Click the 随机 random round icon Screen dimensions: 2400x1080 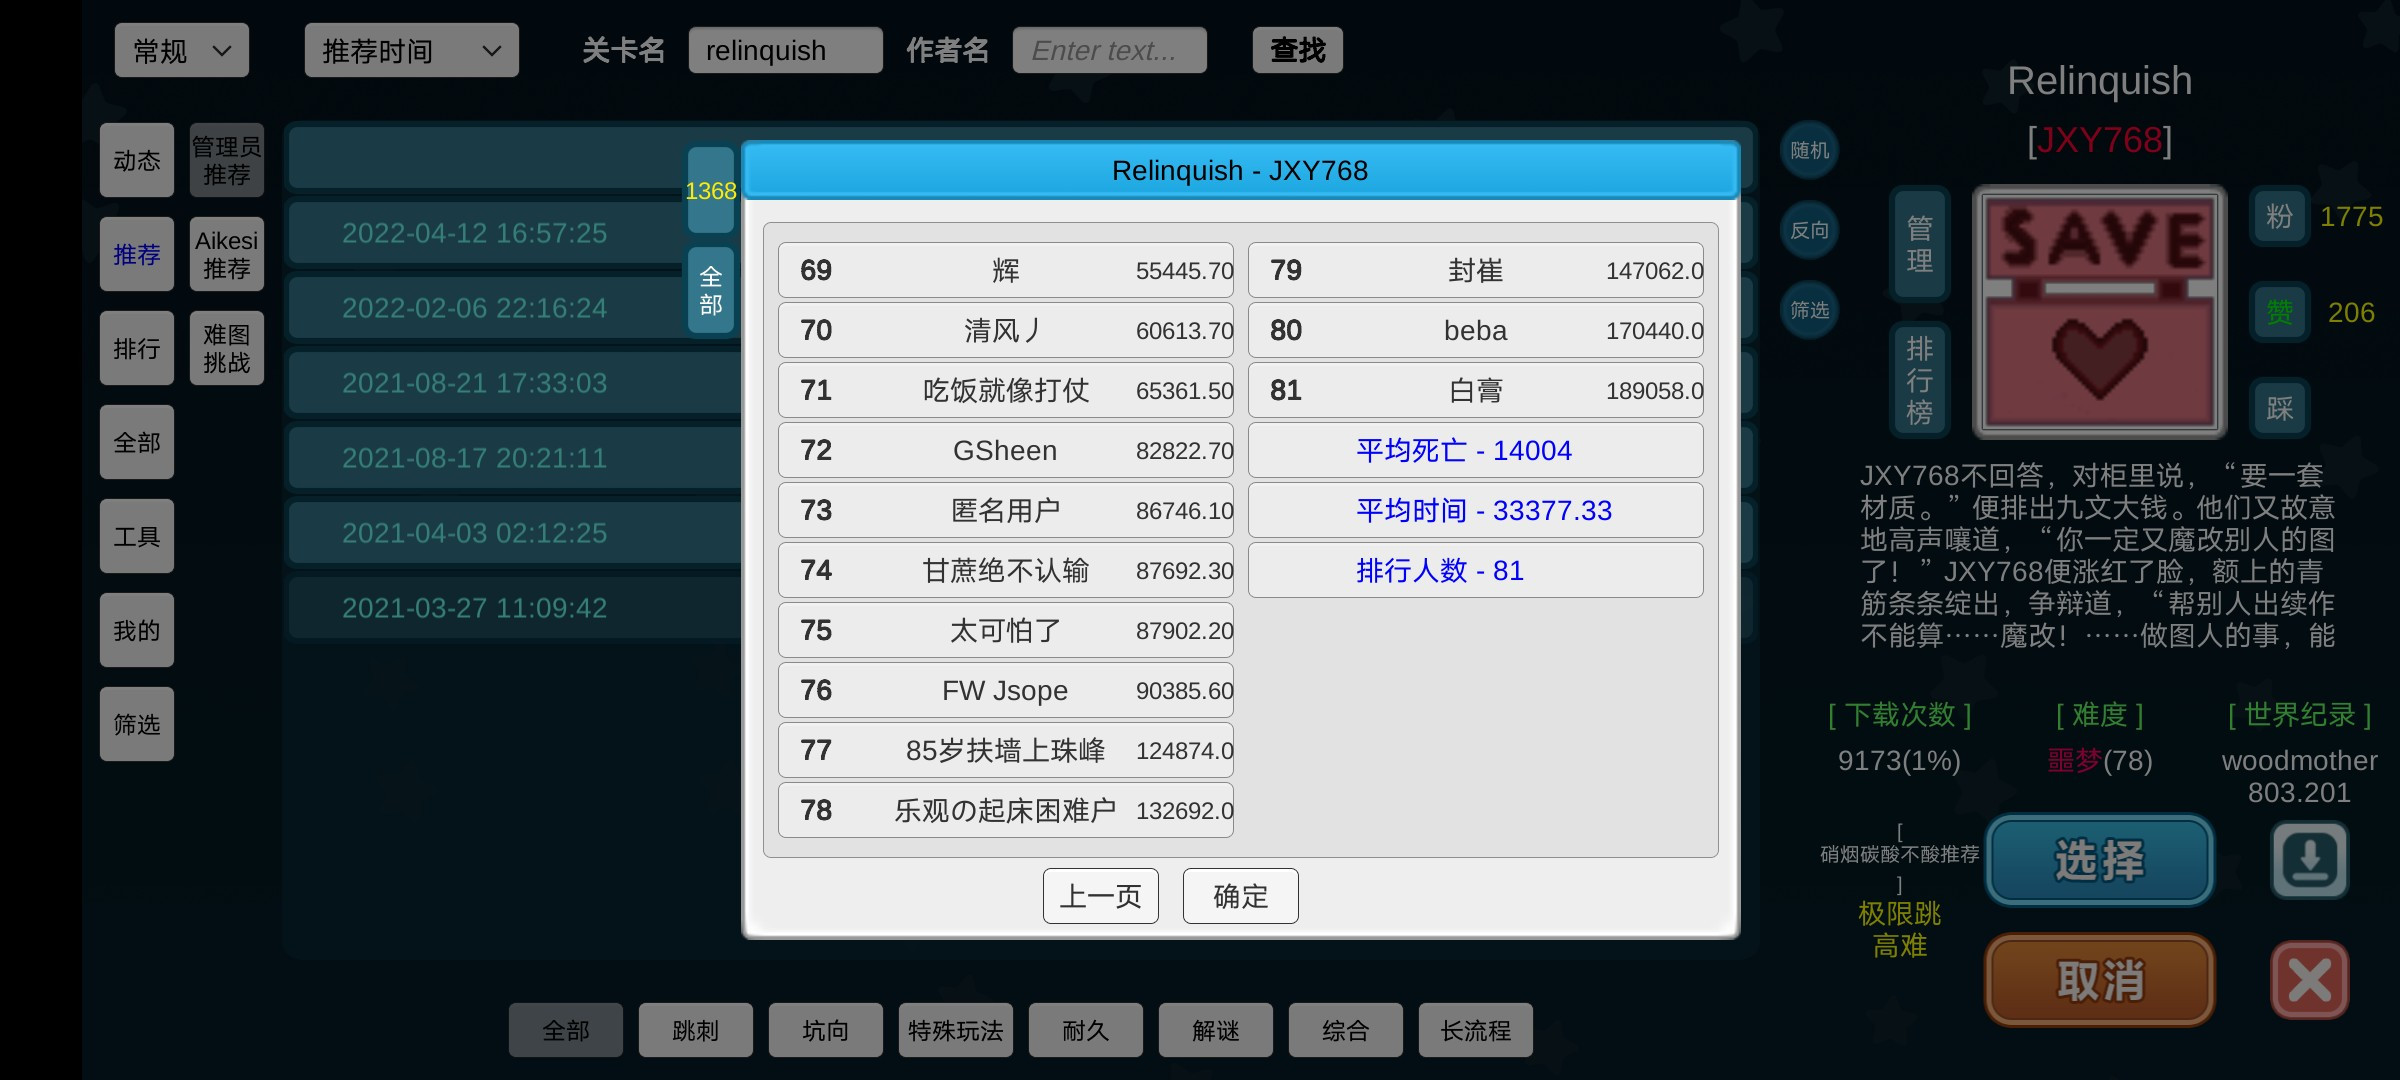[1809, 150]
